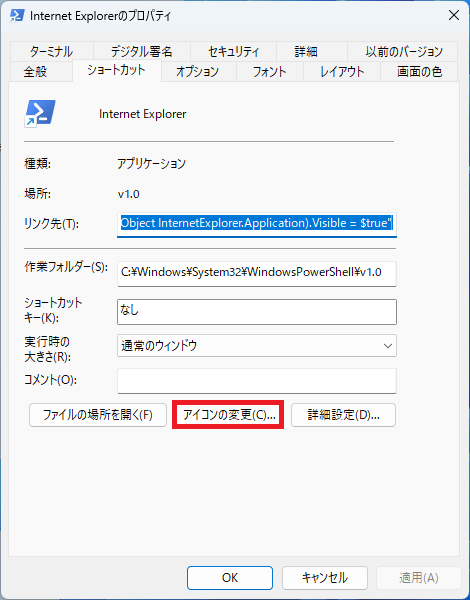This screenshot has height=600, width=470.
Task: Click the PowerShell shortcut icon beside Internet Explorer name
Action: click(40, 114)
